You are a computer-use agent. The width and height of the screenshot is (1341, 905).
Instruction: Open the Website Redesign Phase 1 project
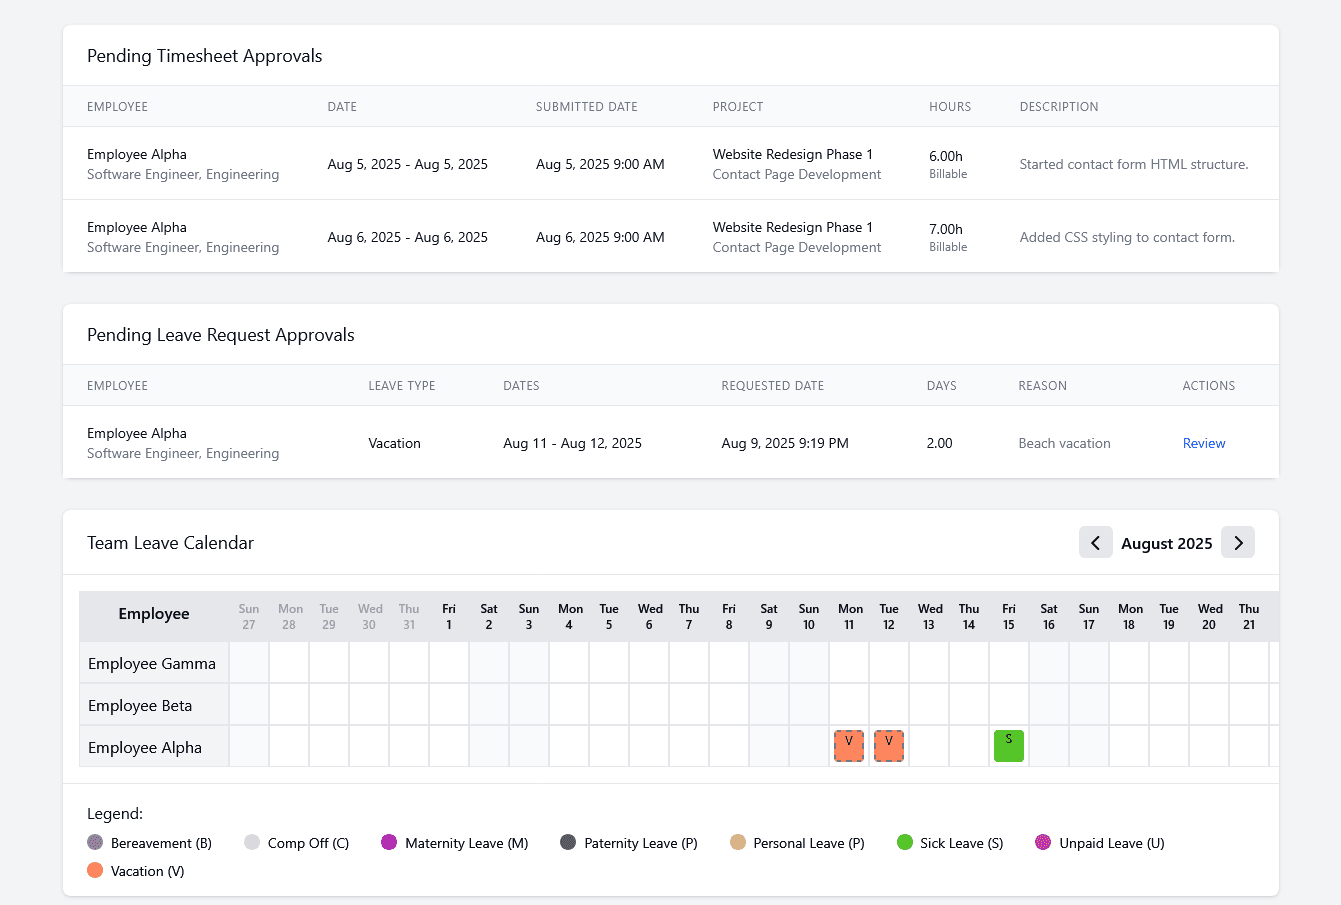(x=792, y=154)
